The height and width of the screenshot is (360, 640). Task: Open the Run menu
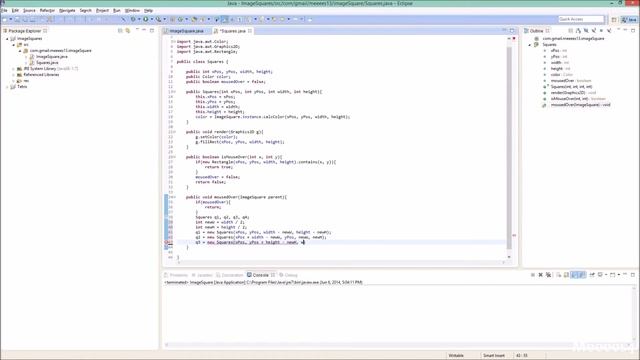tap(117, 10)
